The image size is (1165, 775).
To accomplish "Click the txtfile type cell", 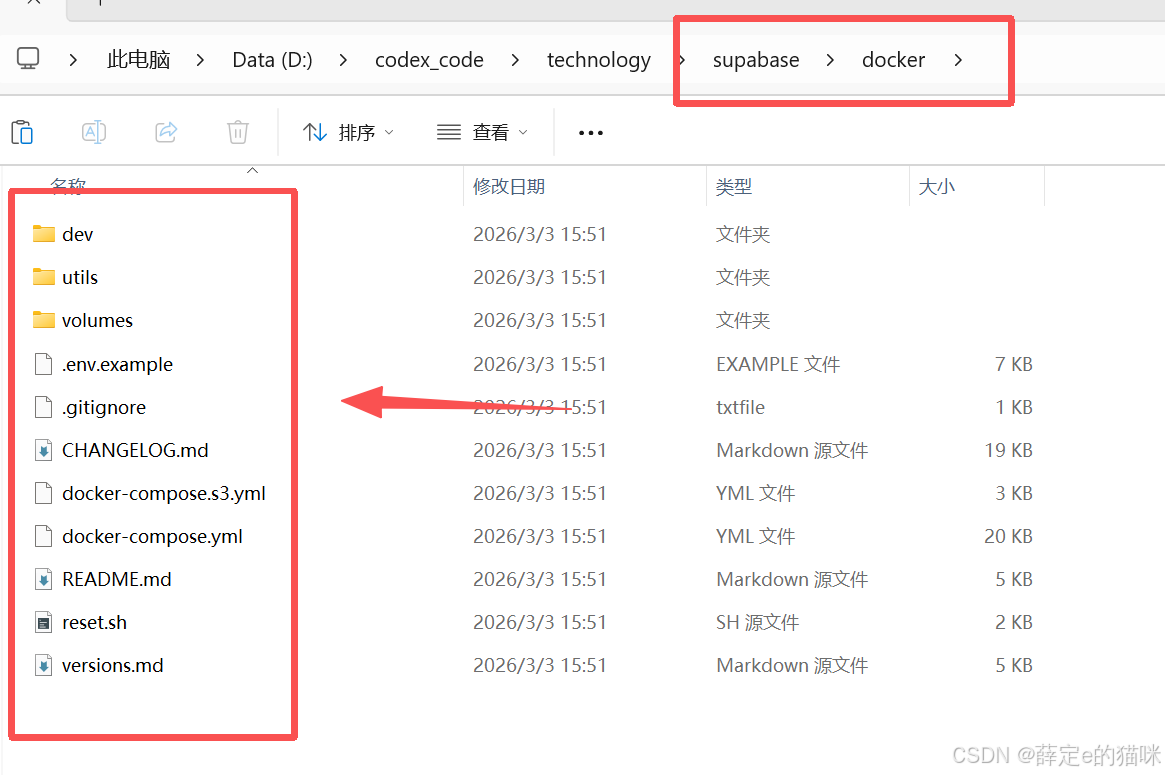I will (x=740, y=407).
